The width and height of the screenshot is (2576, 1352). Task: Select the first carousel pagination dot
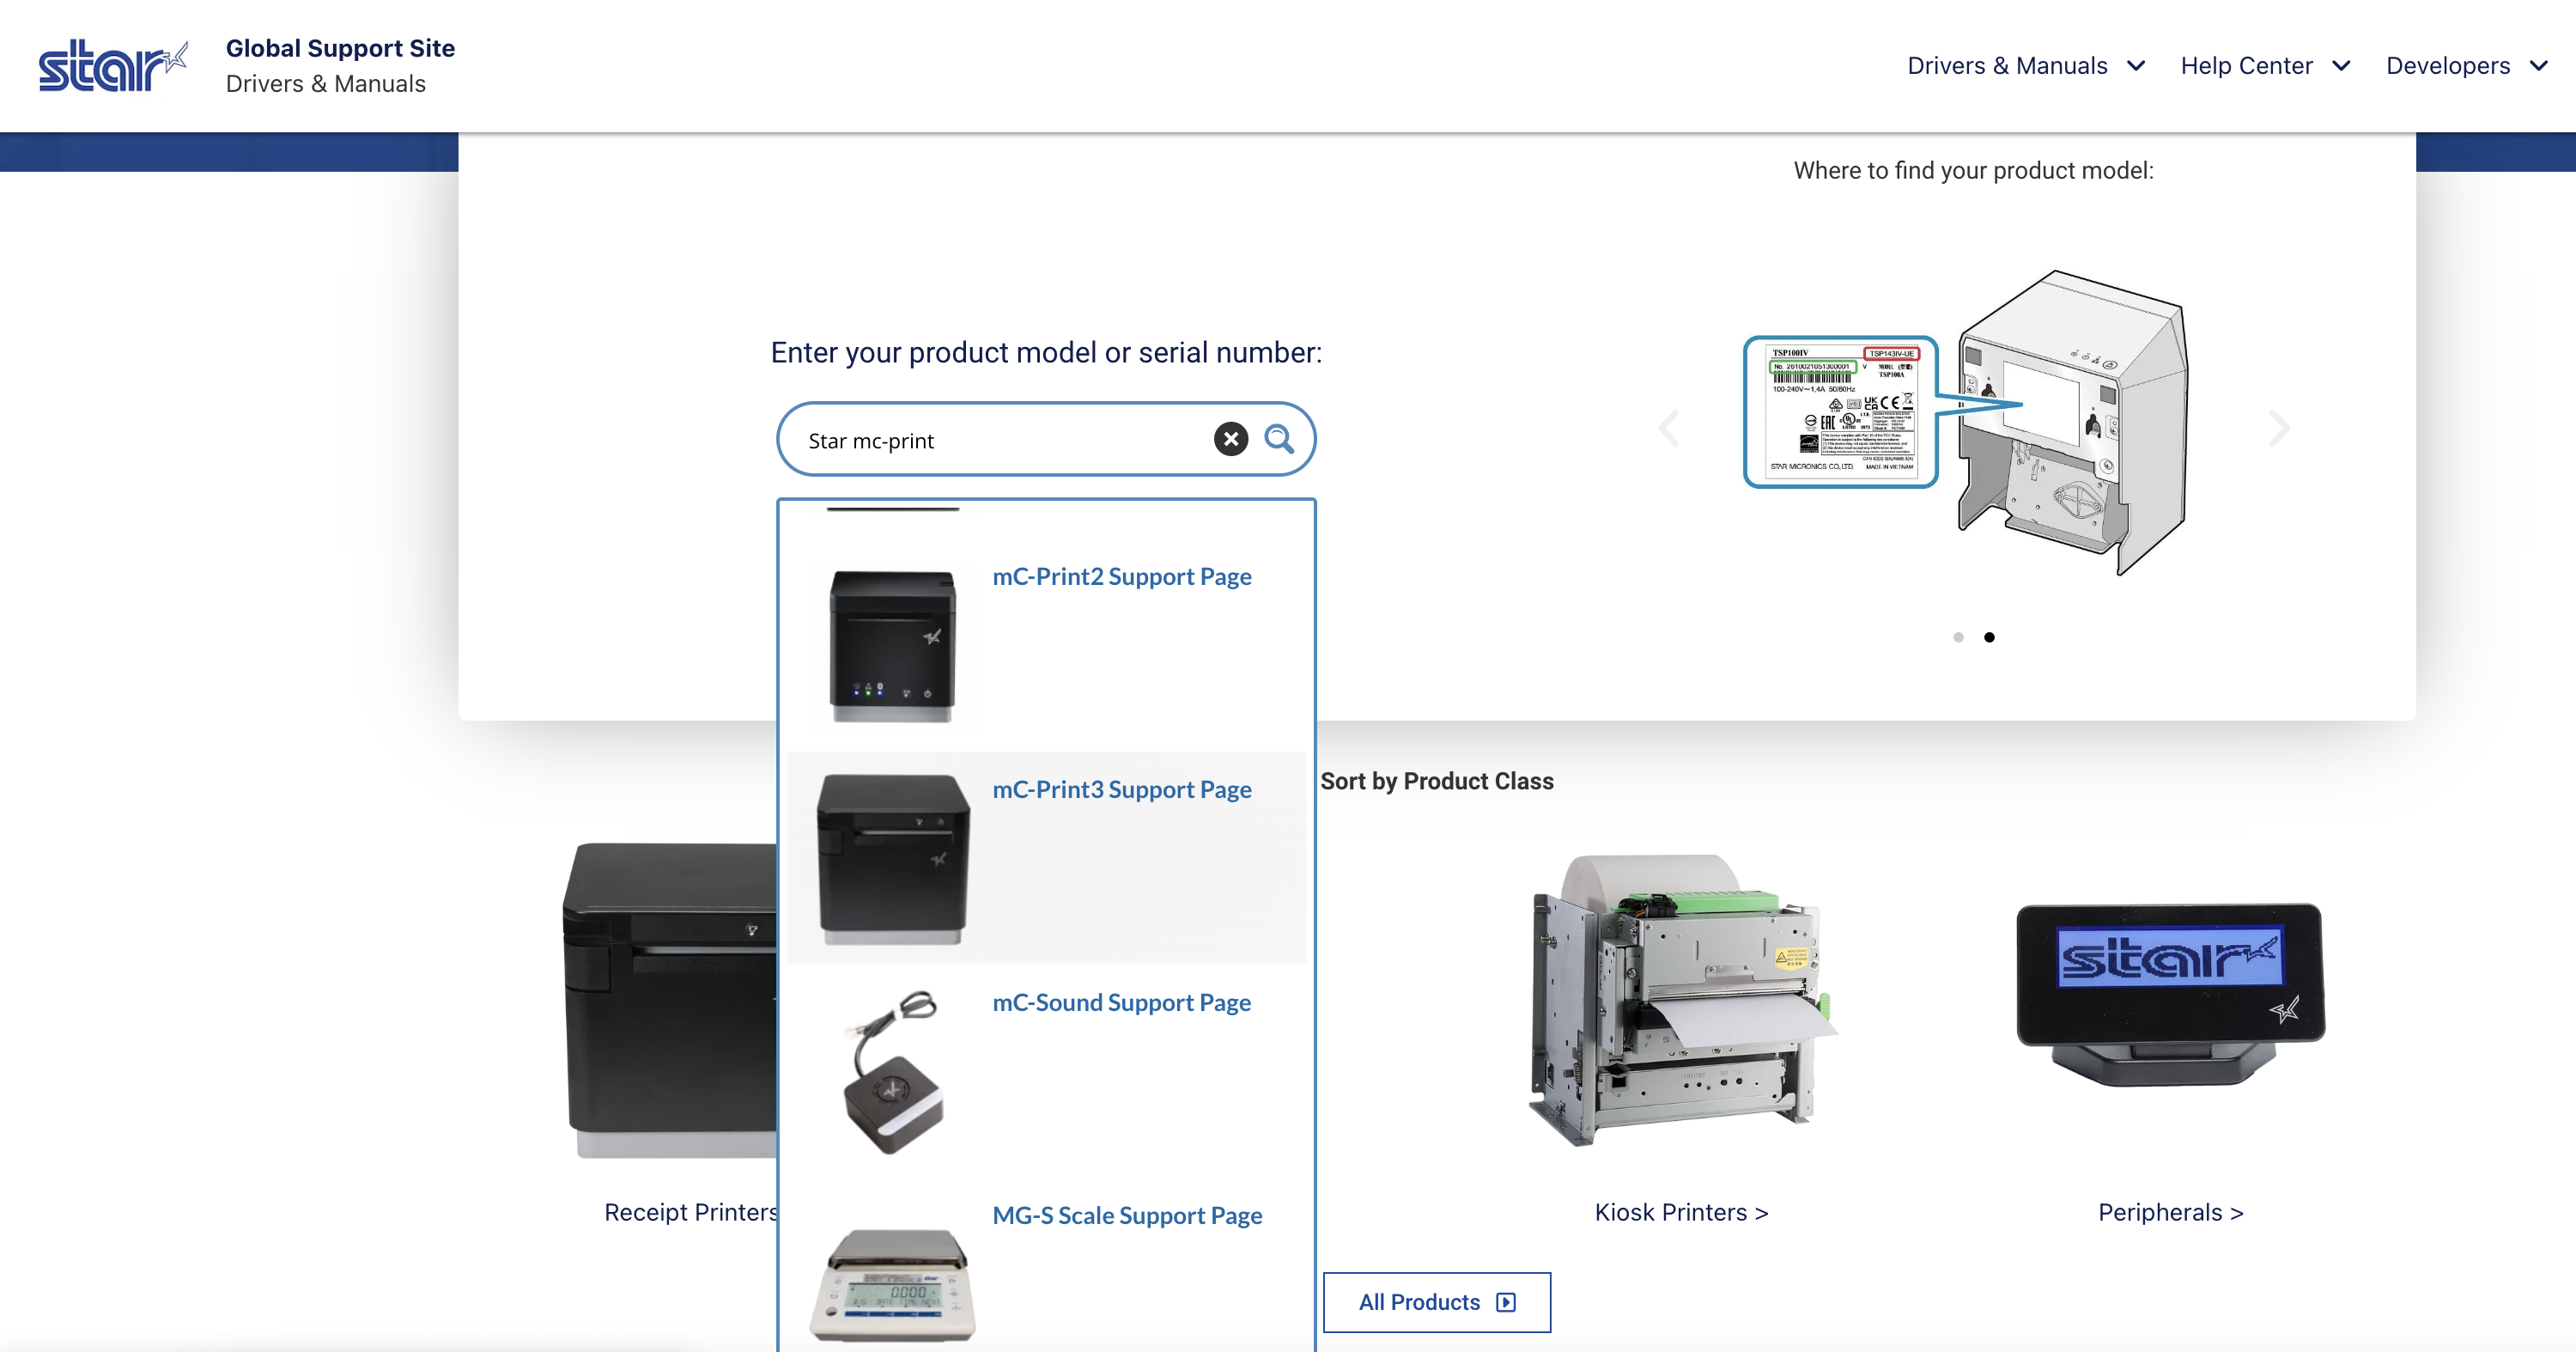coord(1957,637)
